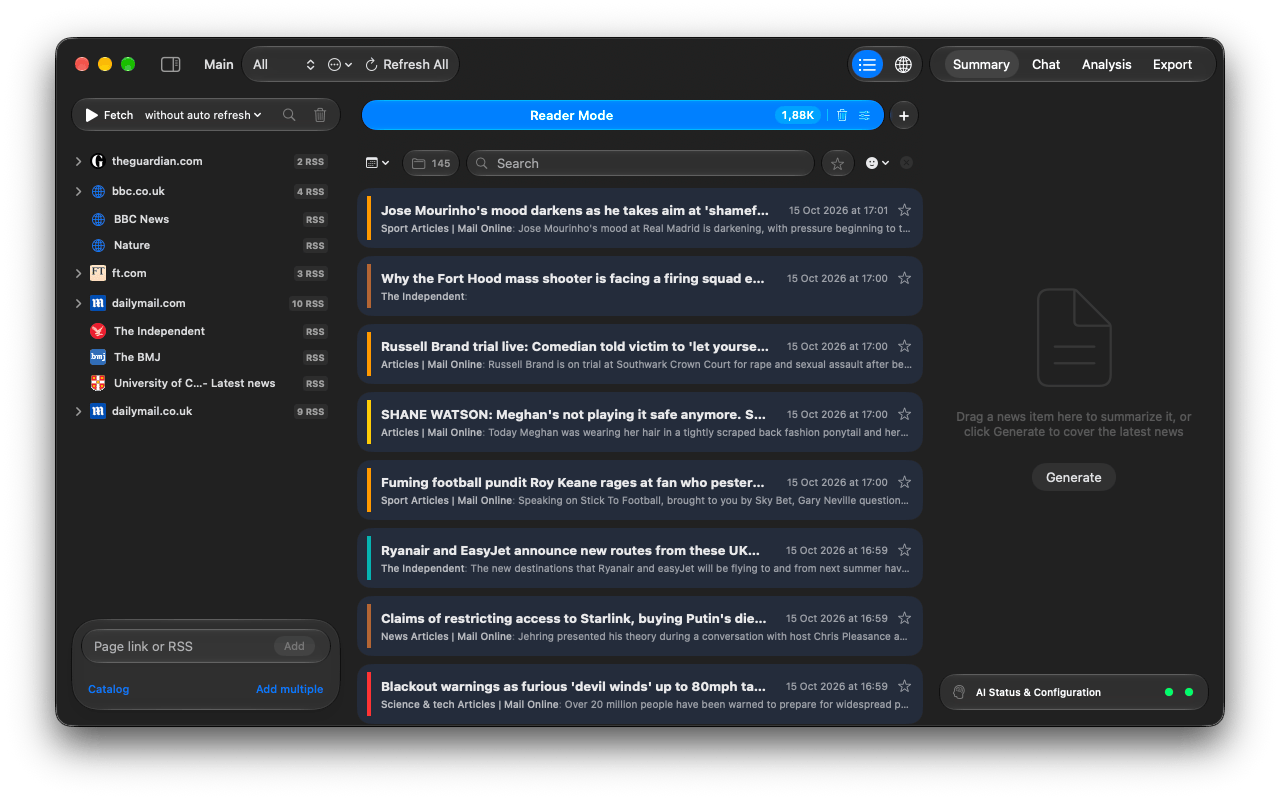Screen dimensions: 1280x800
Task: Click the Add multiple link
Action: click(289, 689)
